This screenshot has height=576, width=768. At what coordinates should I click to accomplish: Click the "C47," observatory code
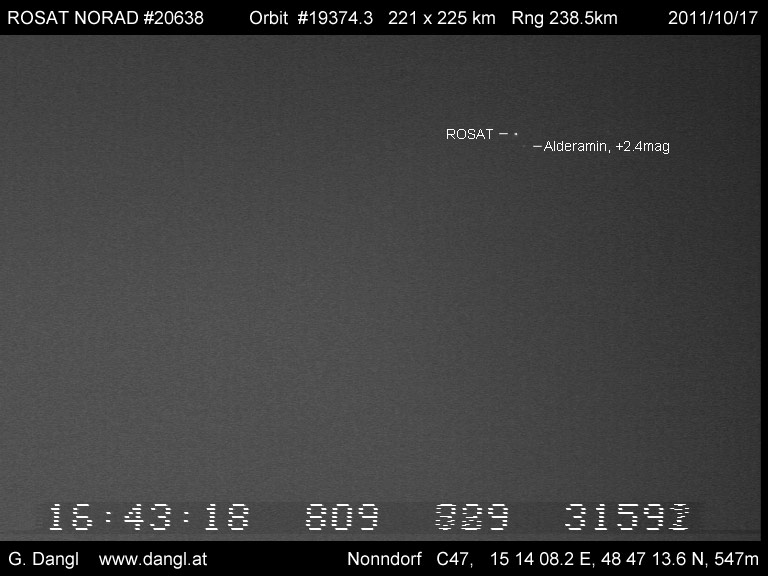click(x=455, y=559)
